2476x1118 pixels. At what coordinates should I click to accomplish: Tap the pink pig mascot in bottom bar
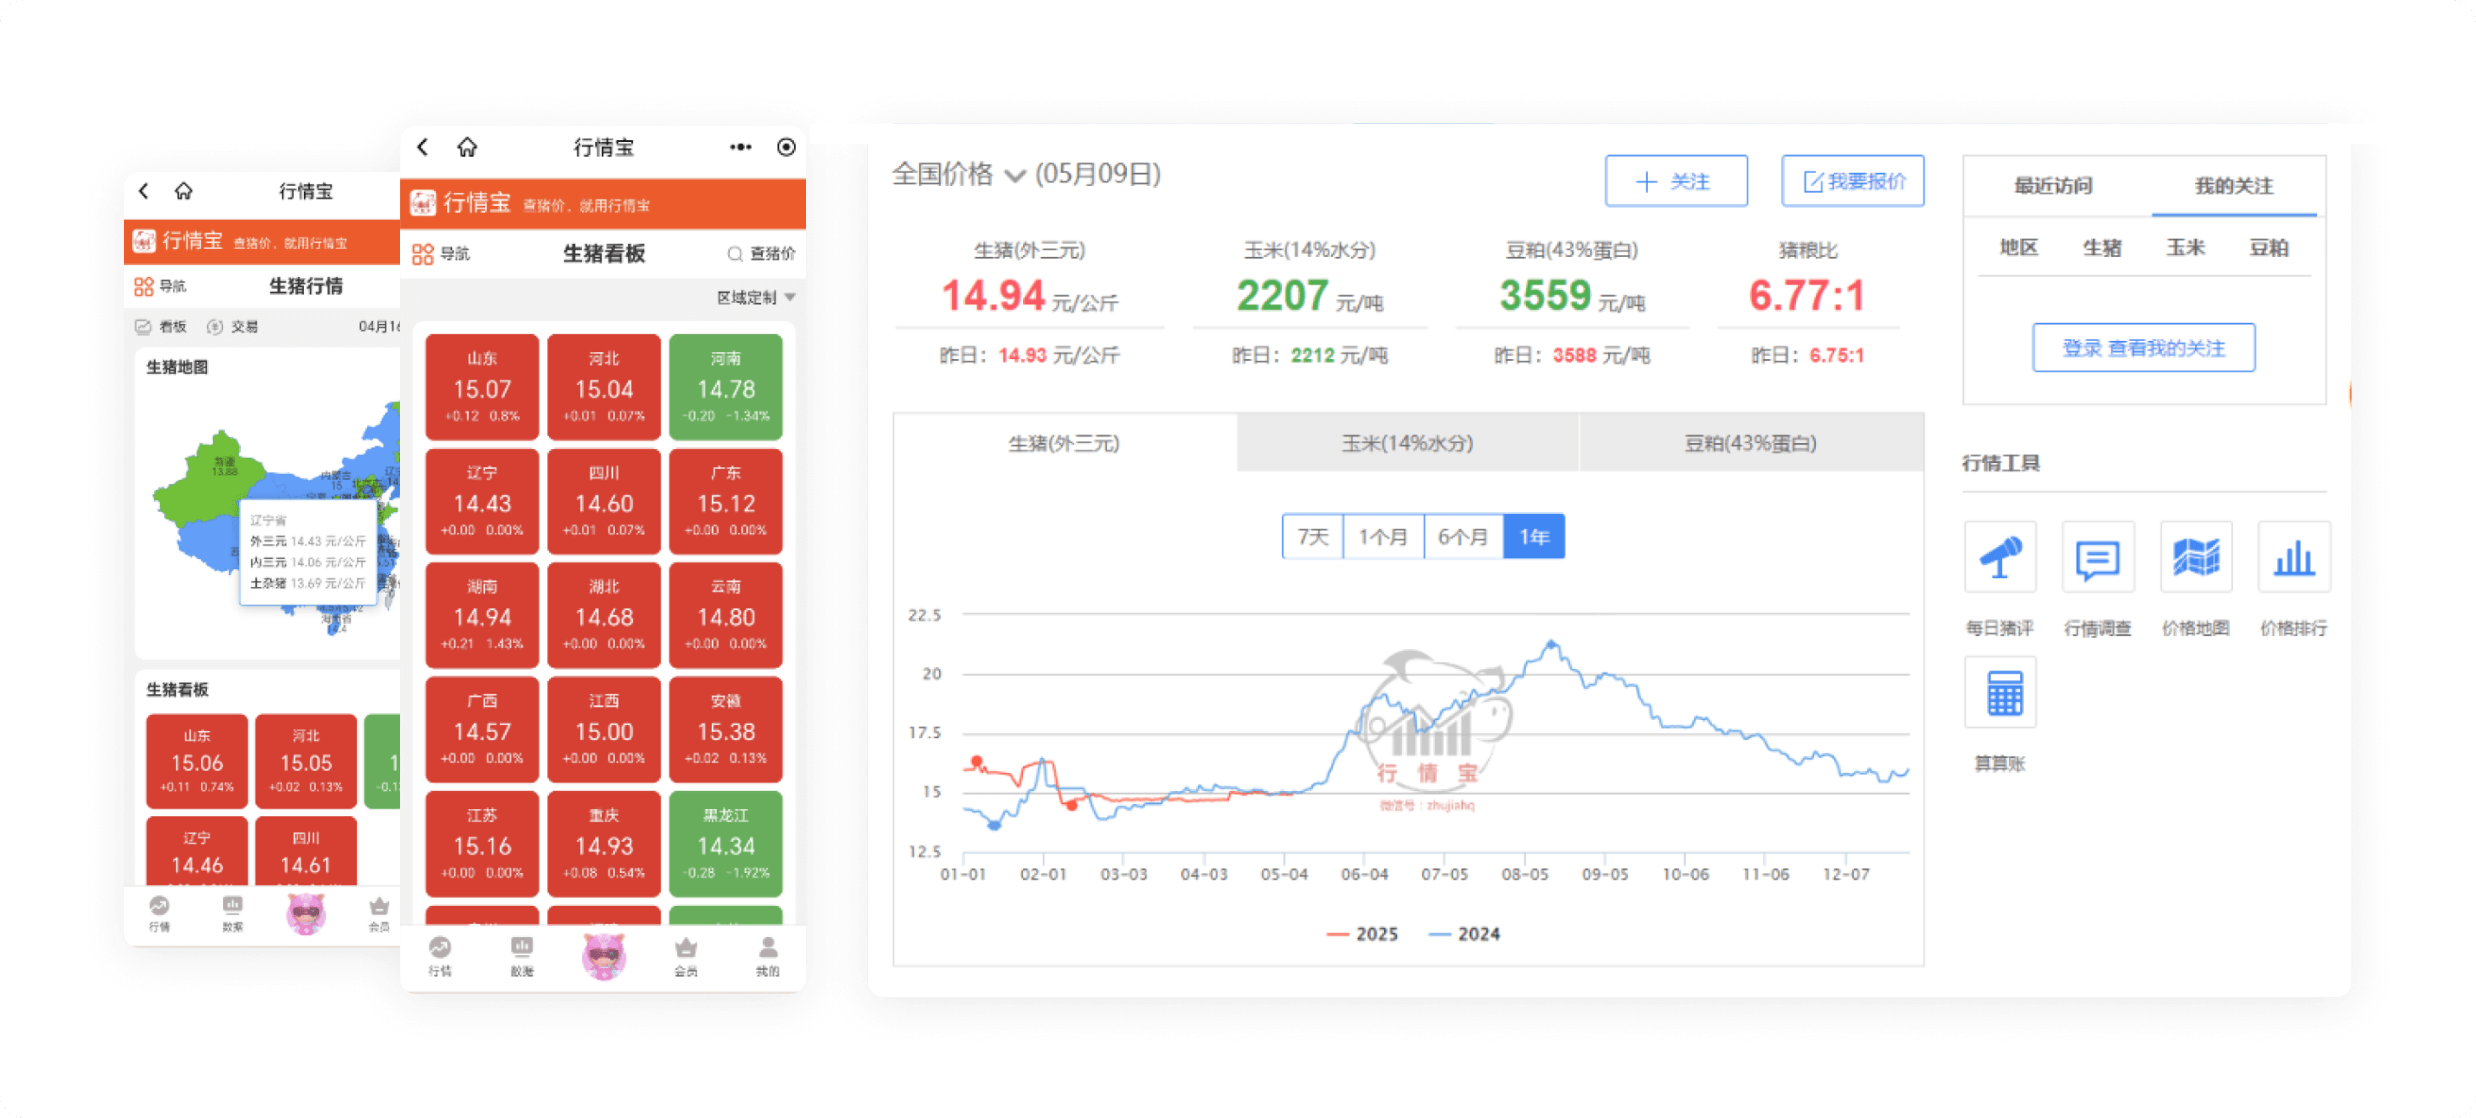(x=604, y=955)
